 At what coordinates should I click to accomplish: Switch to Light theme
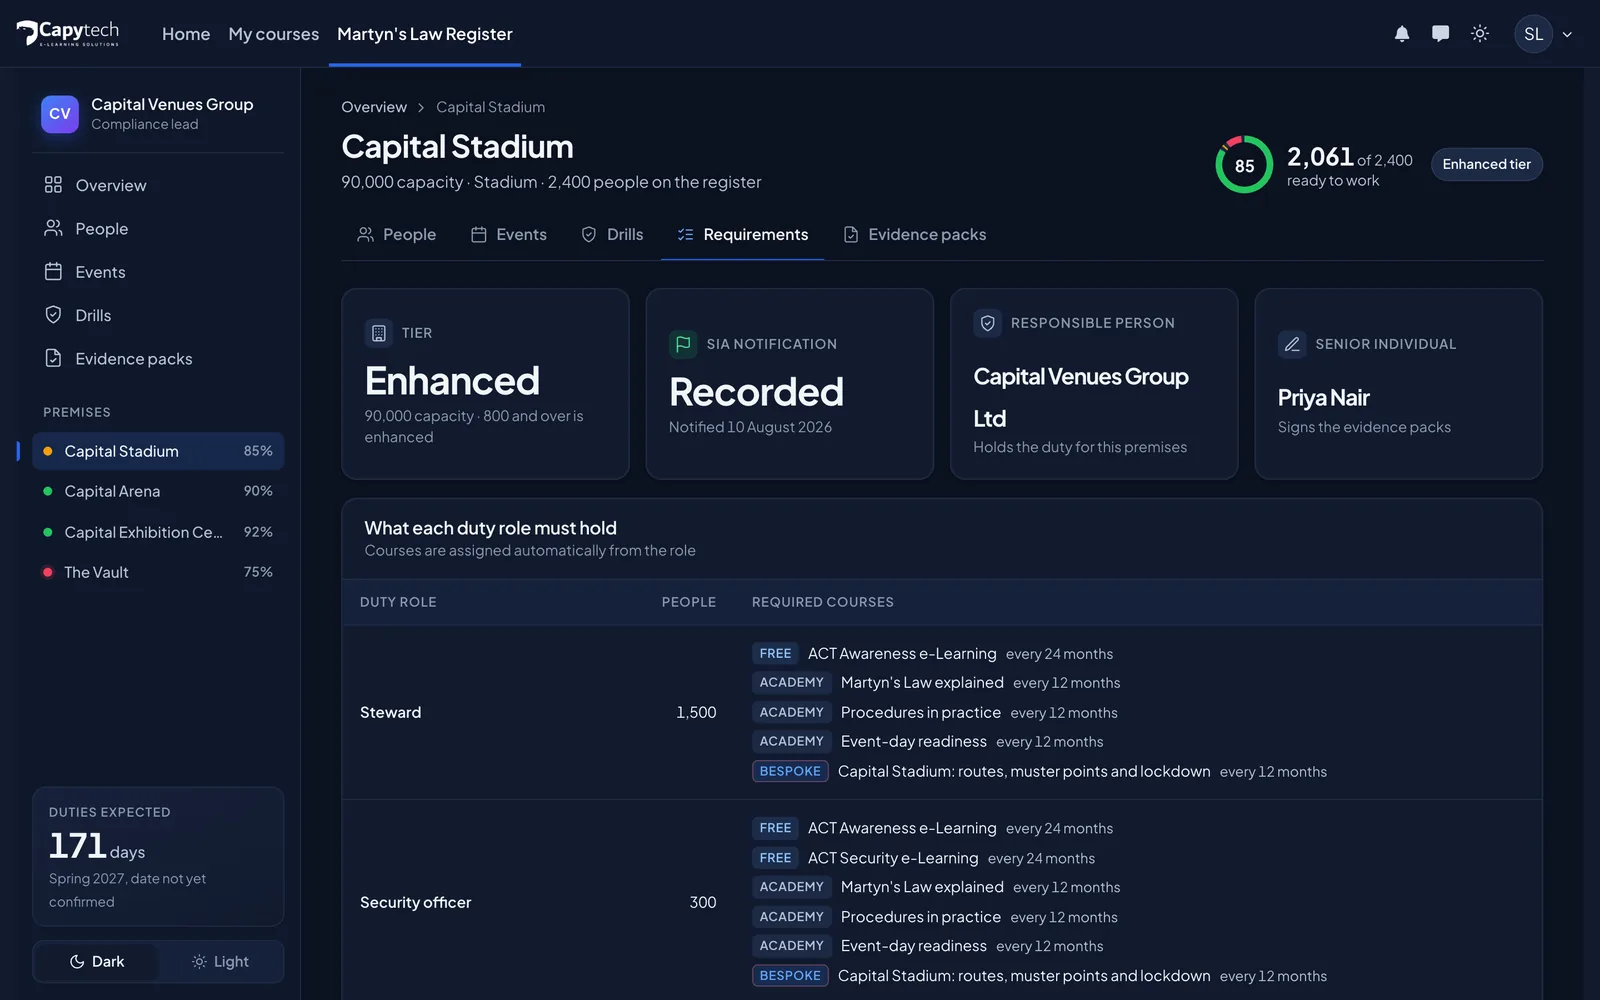pos(220,962)
